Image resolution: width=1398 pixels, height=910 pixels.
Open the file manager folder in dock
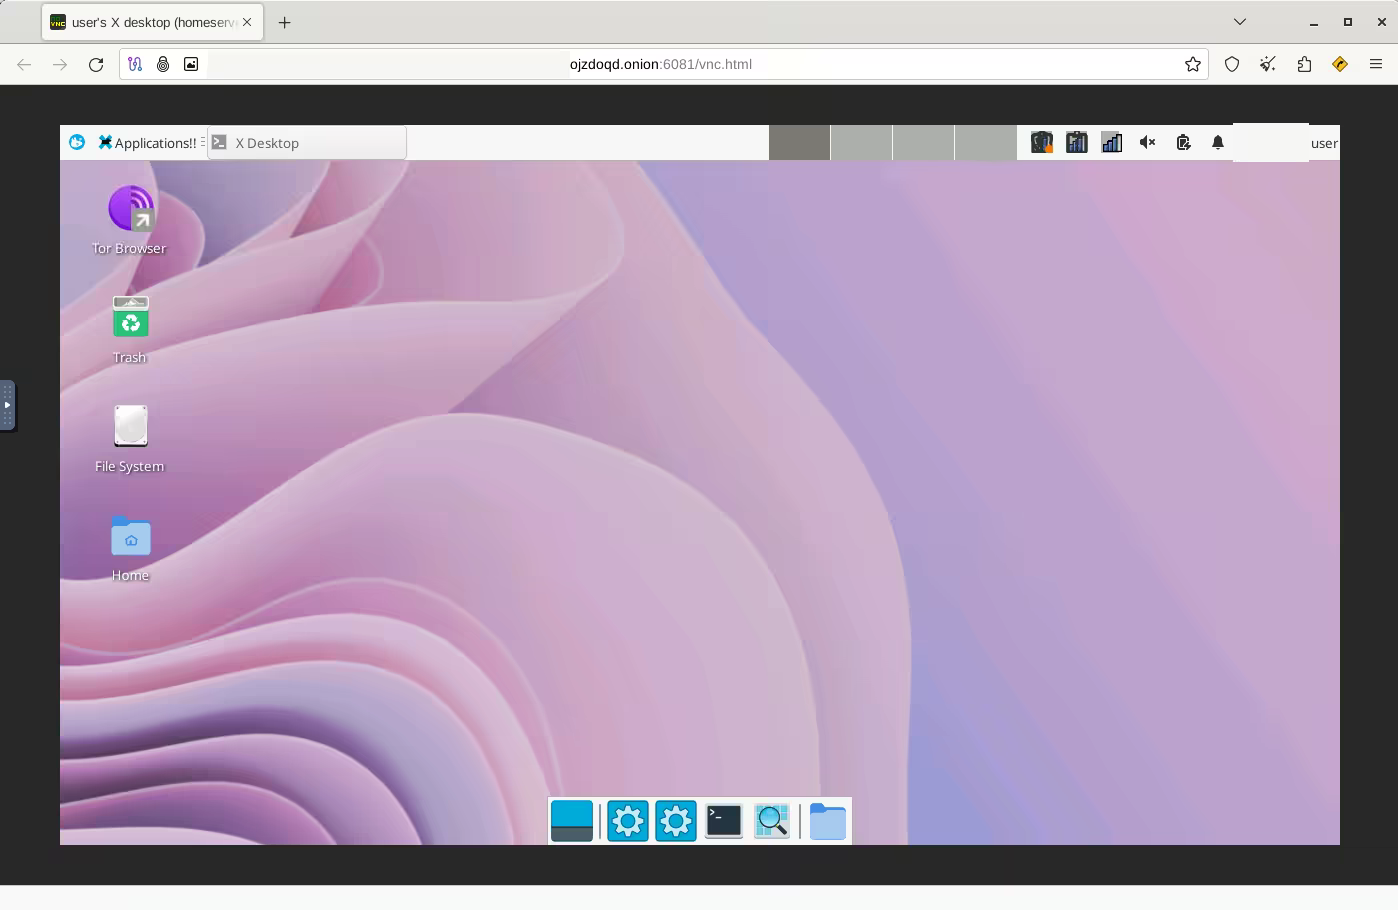click(x=827, y=821)
